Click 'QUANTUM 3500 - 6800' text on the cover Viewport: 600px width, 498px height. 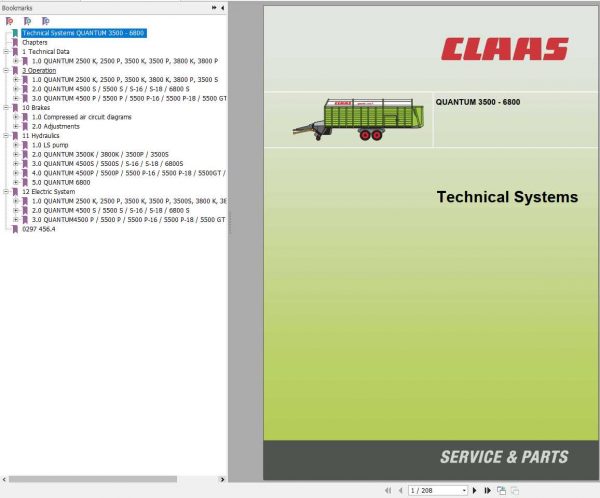478,102
